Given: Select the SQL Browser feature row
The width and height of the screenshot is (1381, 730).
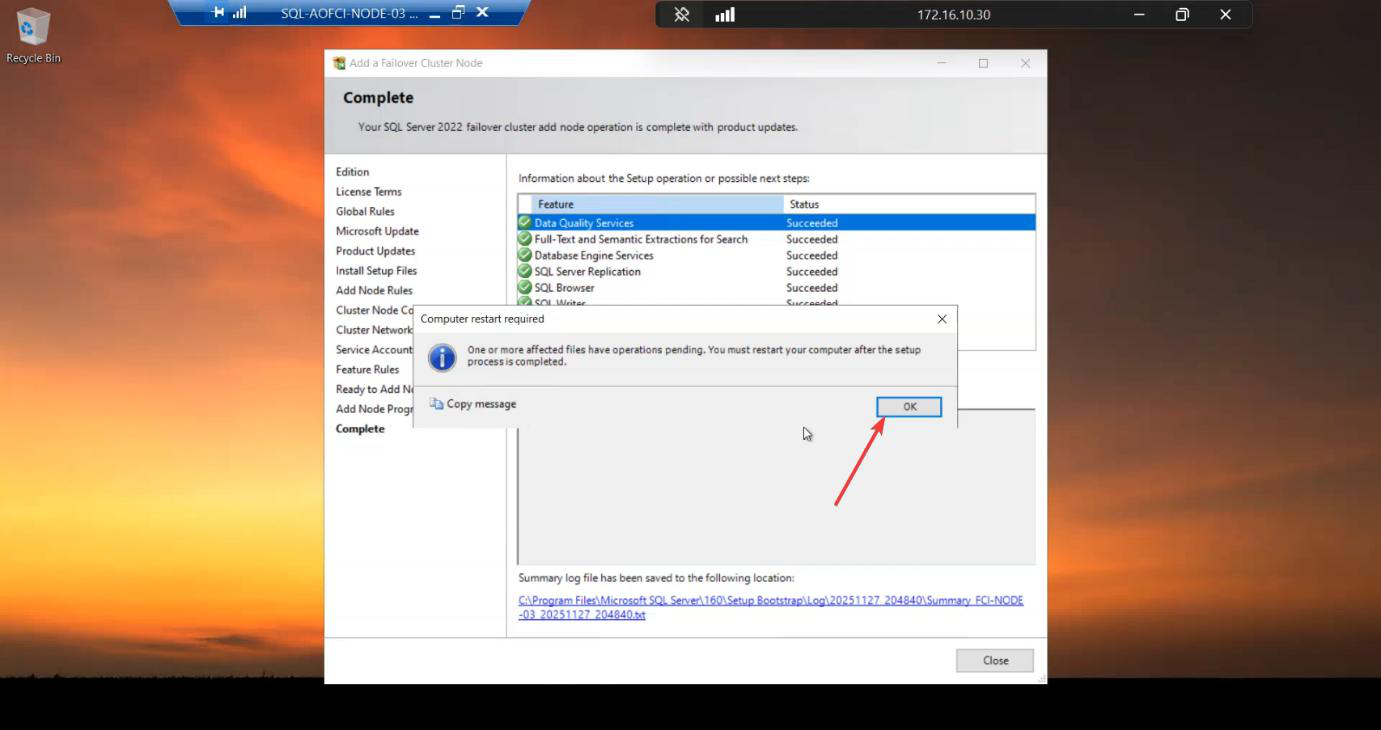Looking at the screenshot, I should click(776, 287).
